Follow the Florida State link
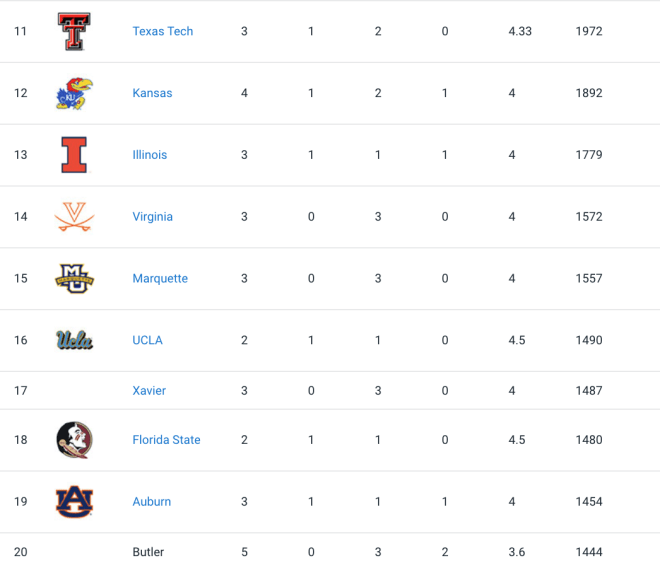The height and width of the screenshot is (570, 660). coord(166,439)
